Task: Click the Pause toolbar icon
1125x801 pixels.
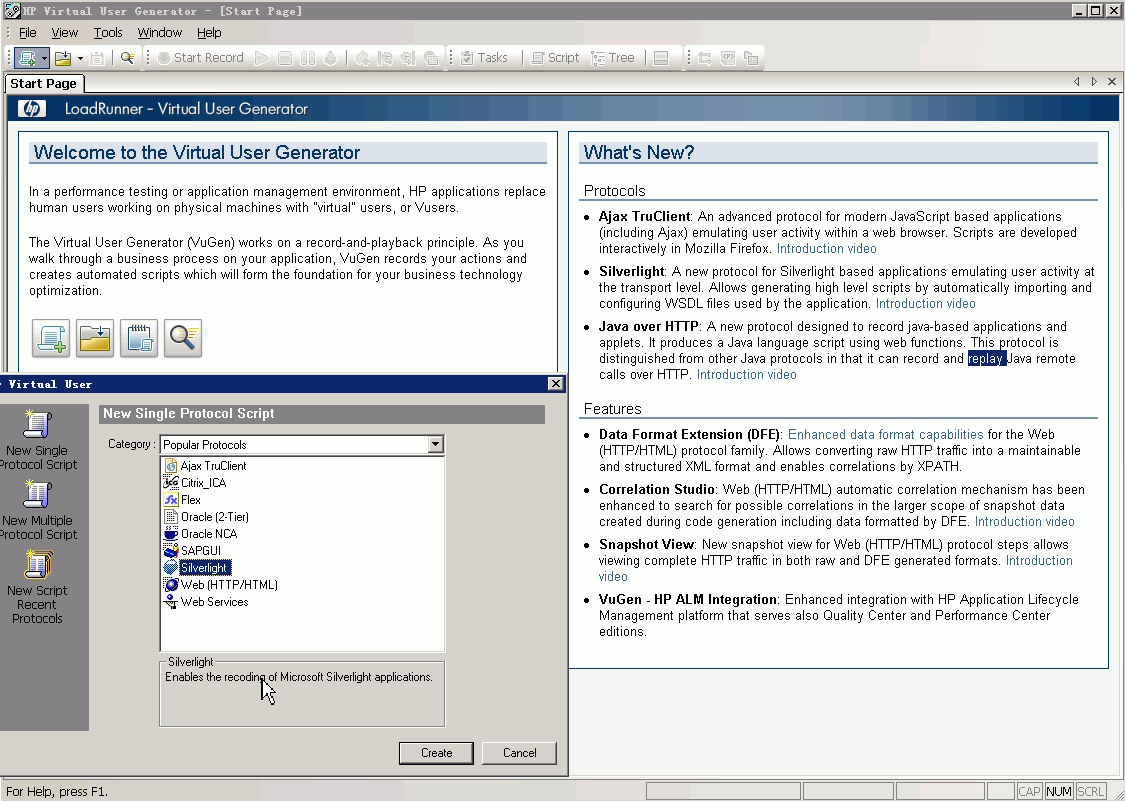Action: point(308,58)
